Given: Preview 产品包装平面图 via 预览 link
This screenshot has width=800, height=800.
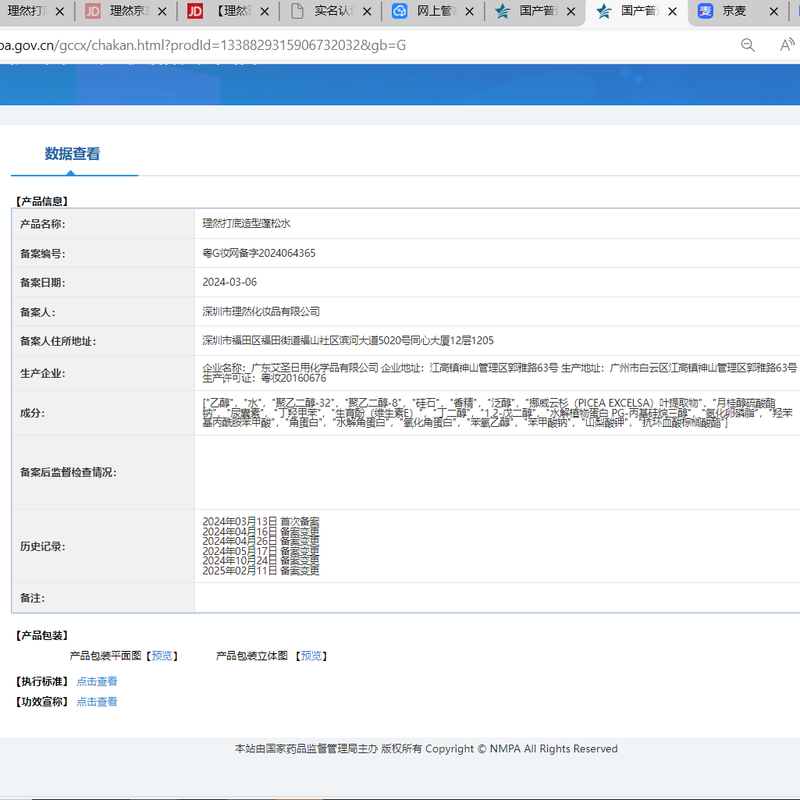Looking at the screenshot, I should coord(162,656).
